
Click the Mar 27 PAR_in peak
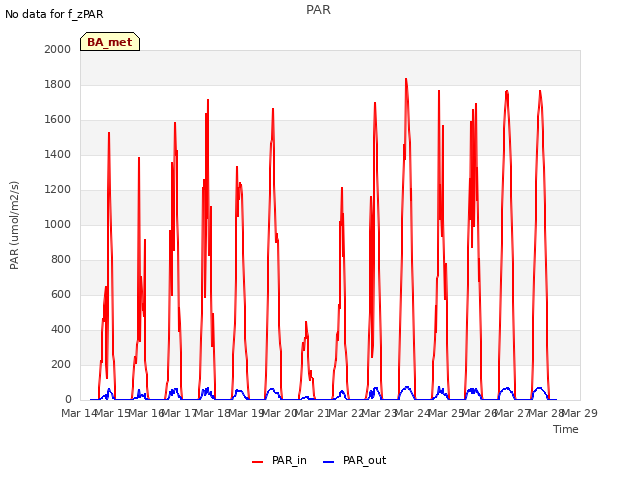click(540, 91)
